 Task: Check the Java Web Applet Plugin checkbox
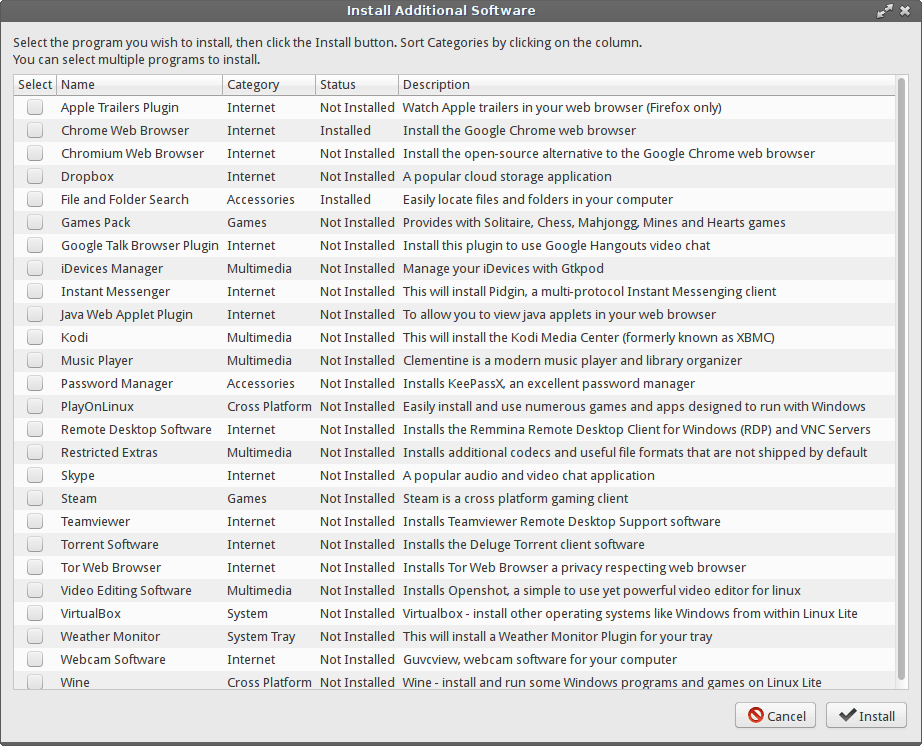[x=35, y=314]
